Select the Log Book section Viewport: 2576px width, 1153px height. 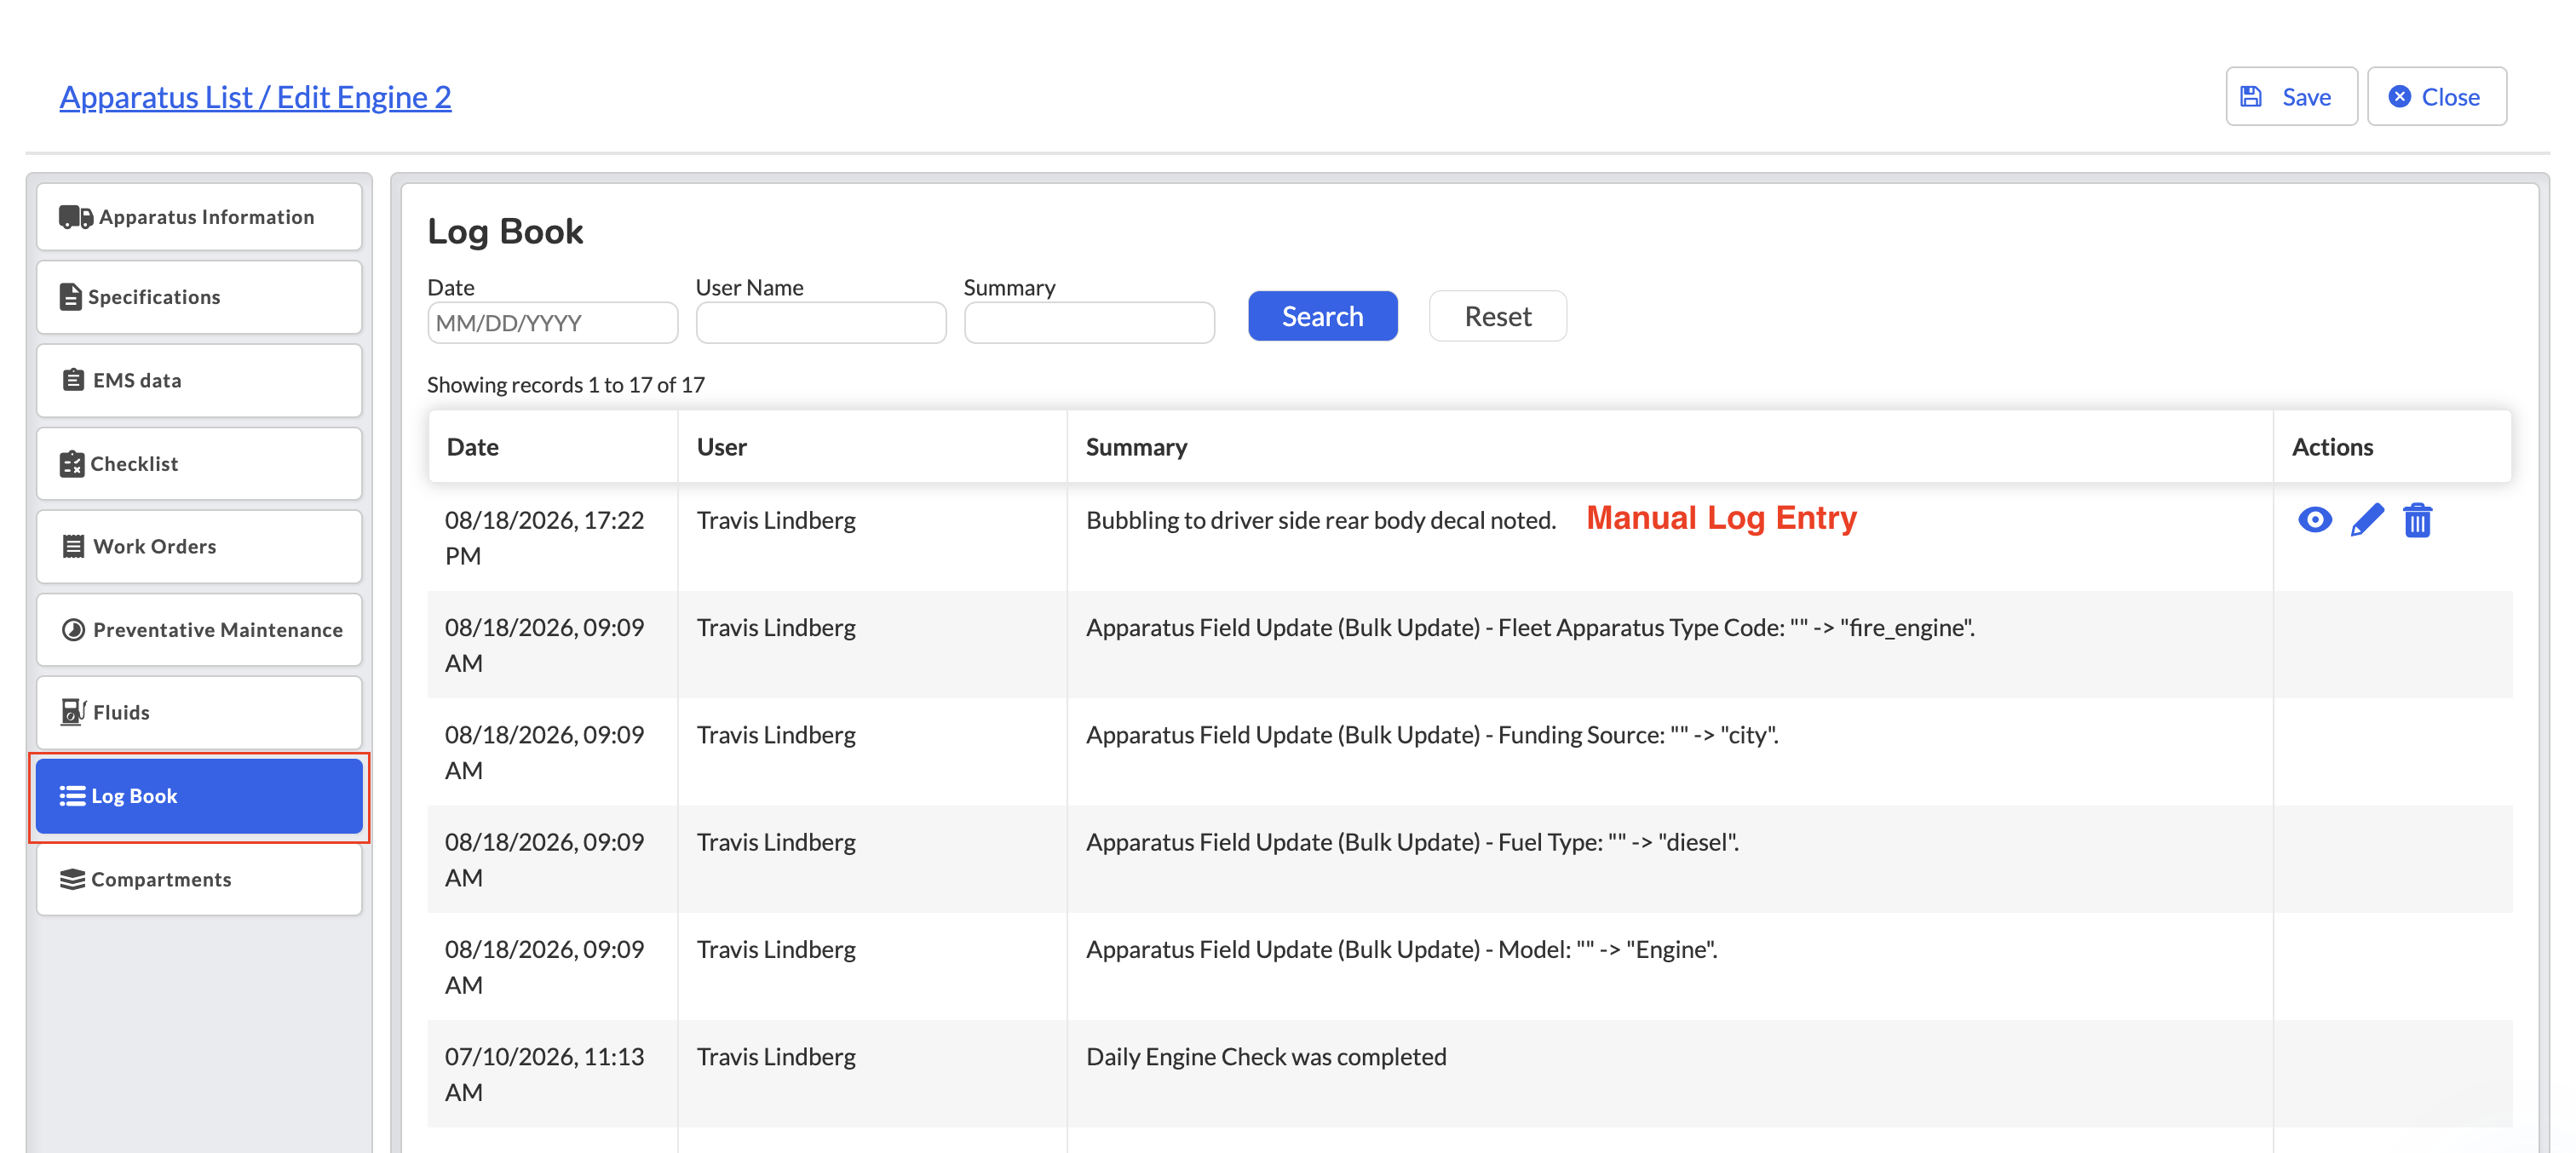199,796
